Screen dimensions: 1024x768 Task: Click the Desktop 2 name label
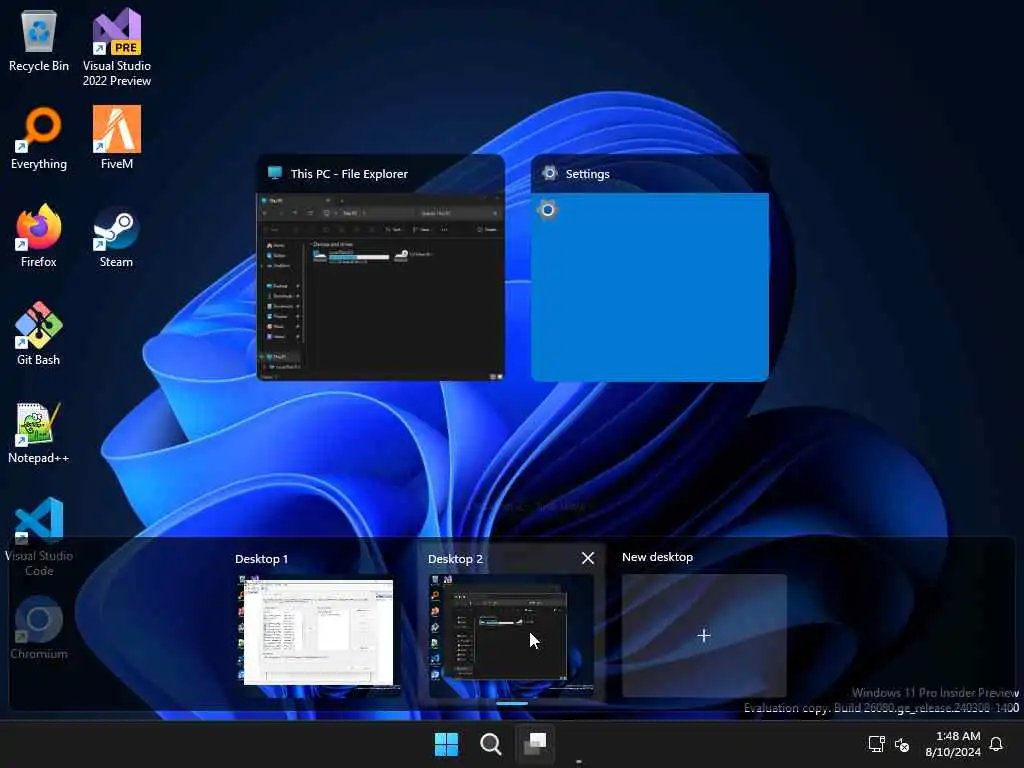(455, 559)
